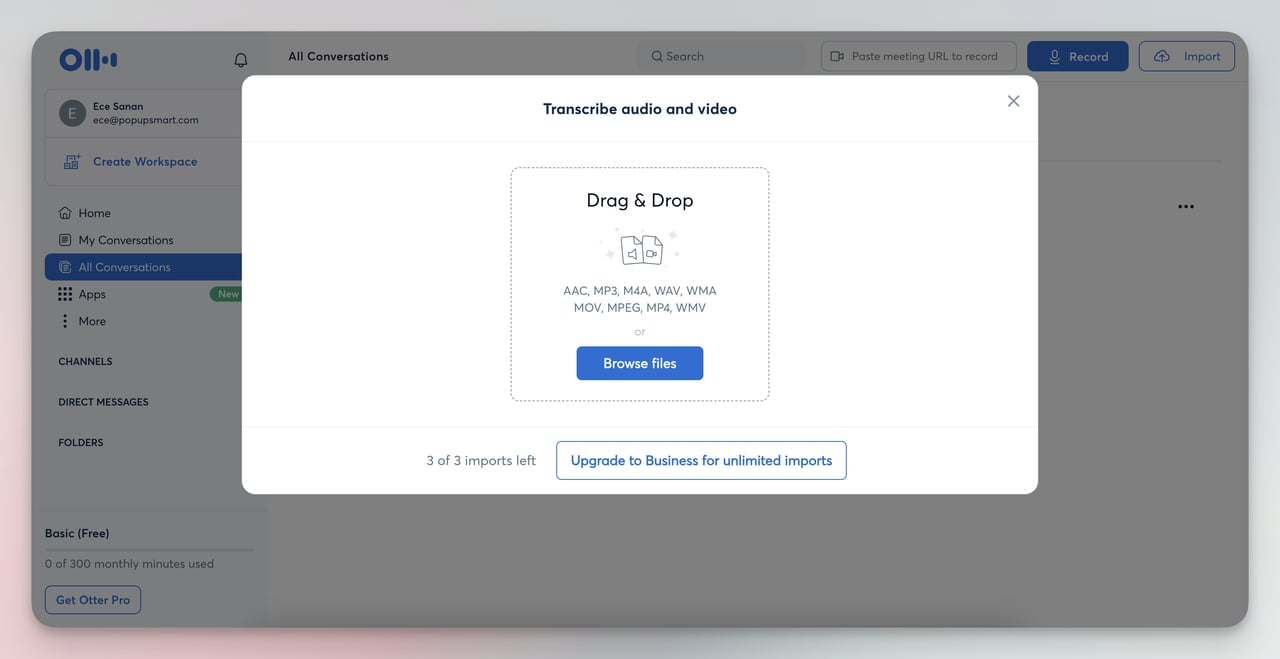The image size is (1280, 659).
Task: Expand the FOLDERS section
Action: (x=81, y=442)
